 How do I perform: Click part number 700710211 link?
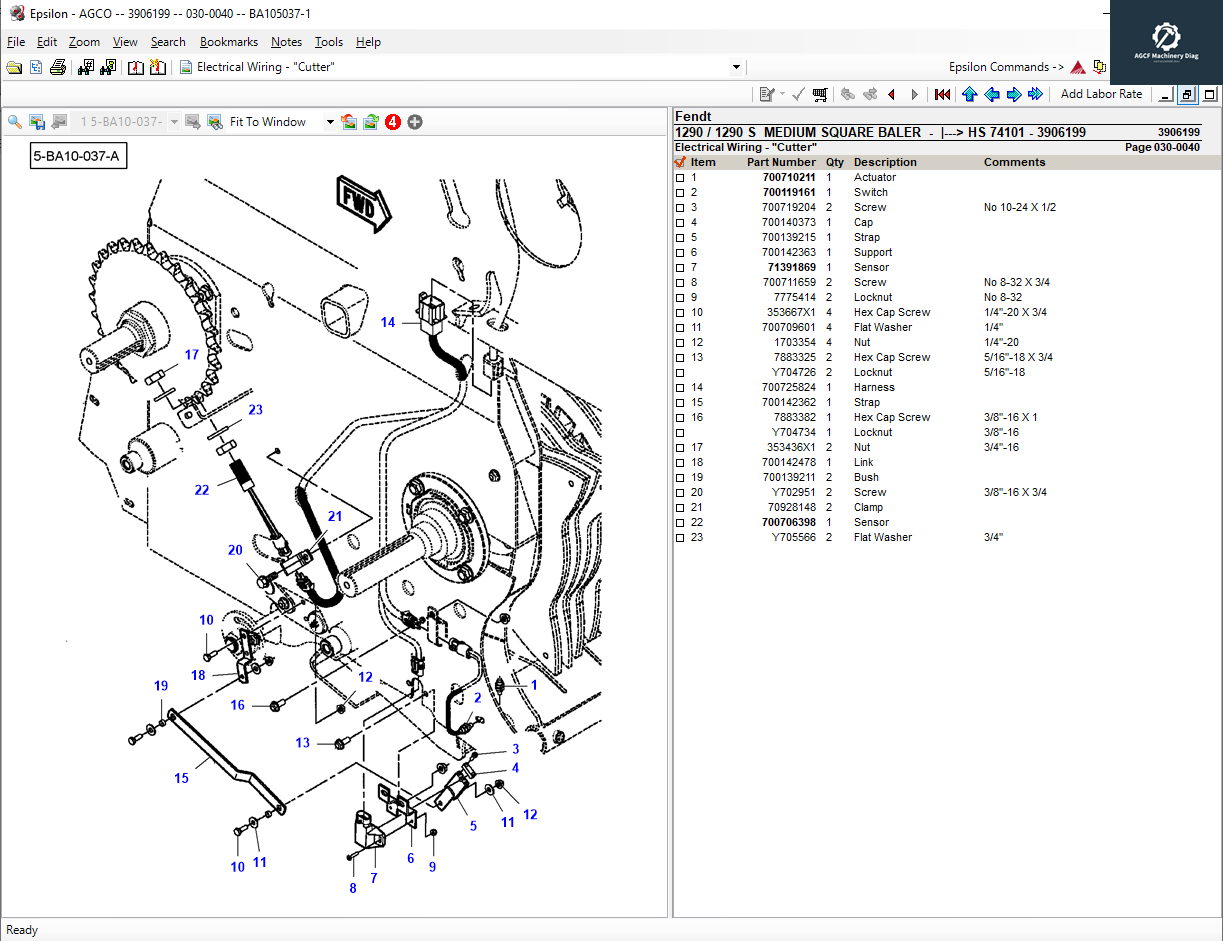click(788, 178)
